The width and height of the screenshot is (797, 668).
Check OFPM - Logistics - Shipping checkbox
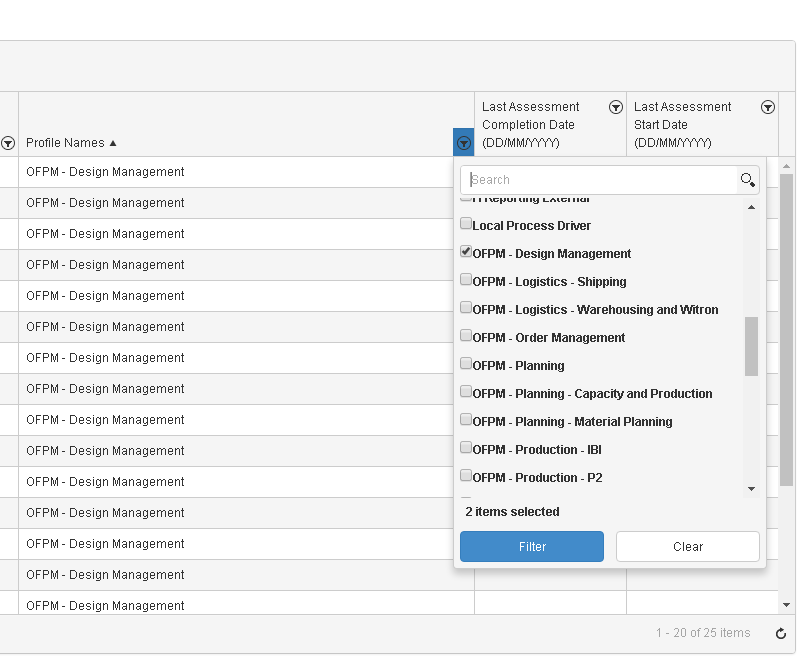click(x=466, y=280)
